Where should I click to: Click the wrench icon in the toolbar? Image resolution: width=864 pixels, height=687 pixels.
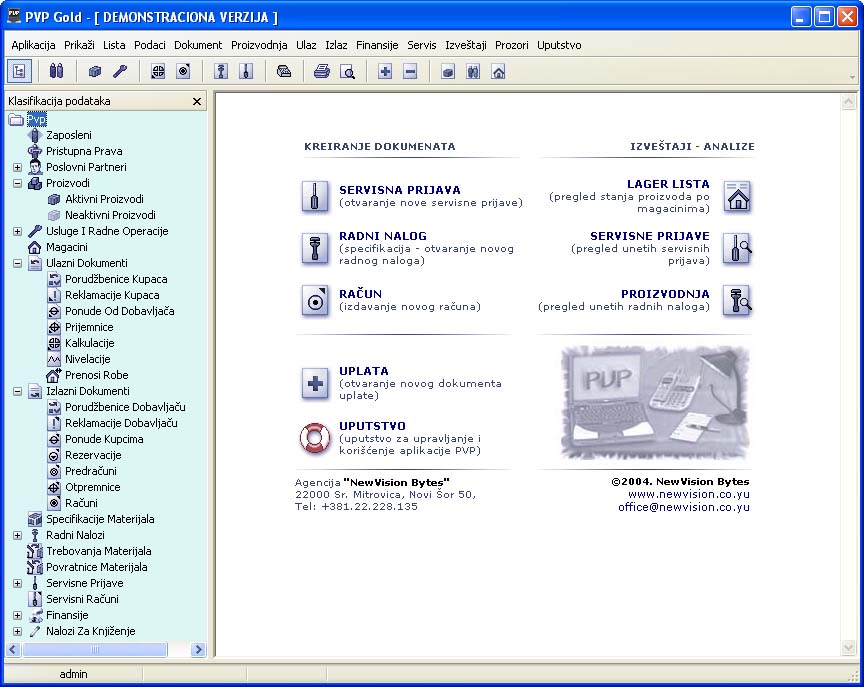click(x=119, y=71)
